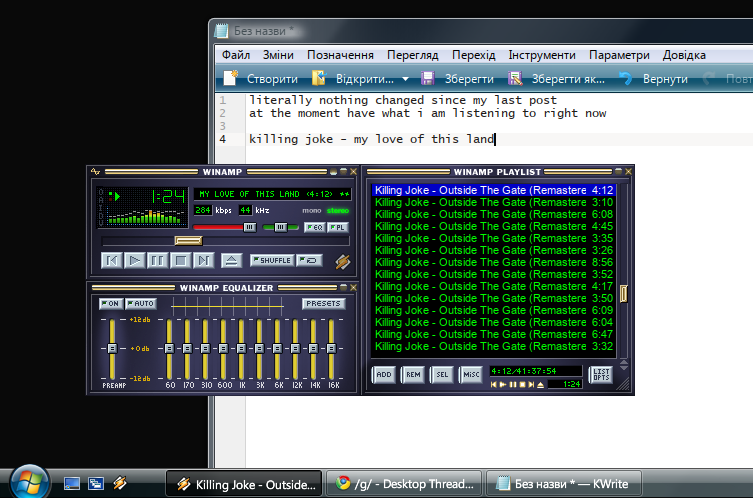This screenshot has width=753, height=498.
Task: Click playlist mini Previous button
Action: [x=493, y=385]
